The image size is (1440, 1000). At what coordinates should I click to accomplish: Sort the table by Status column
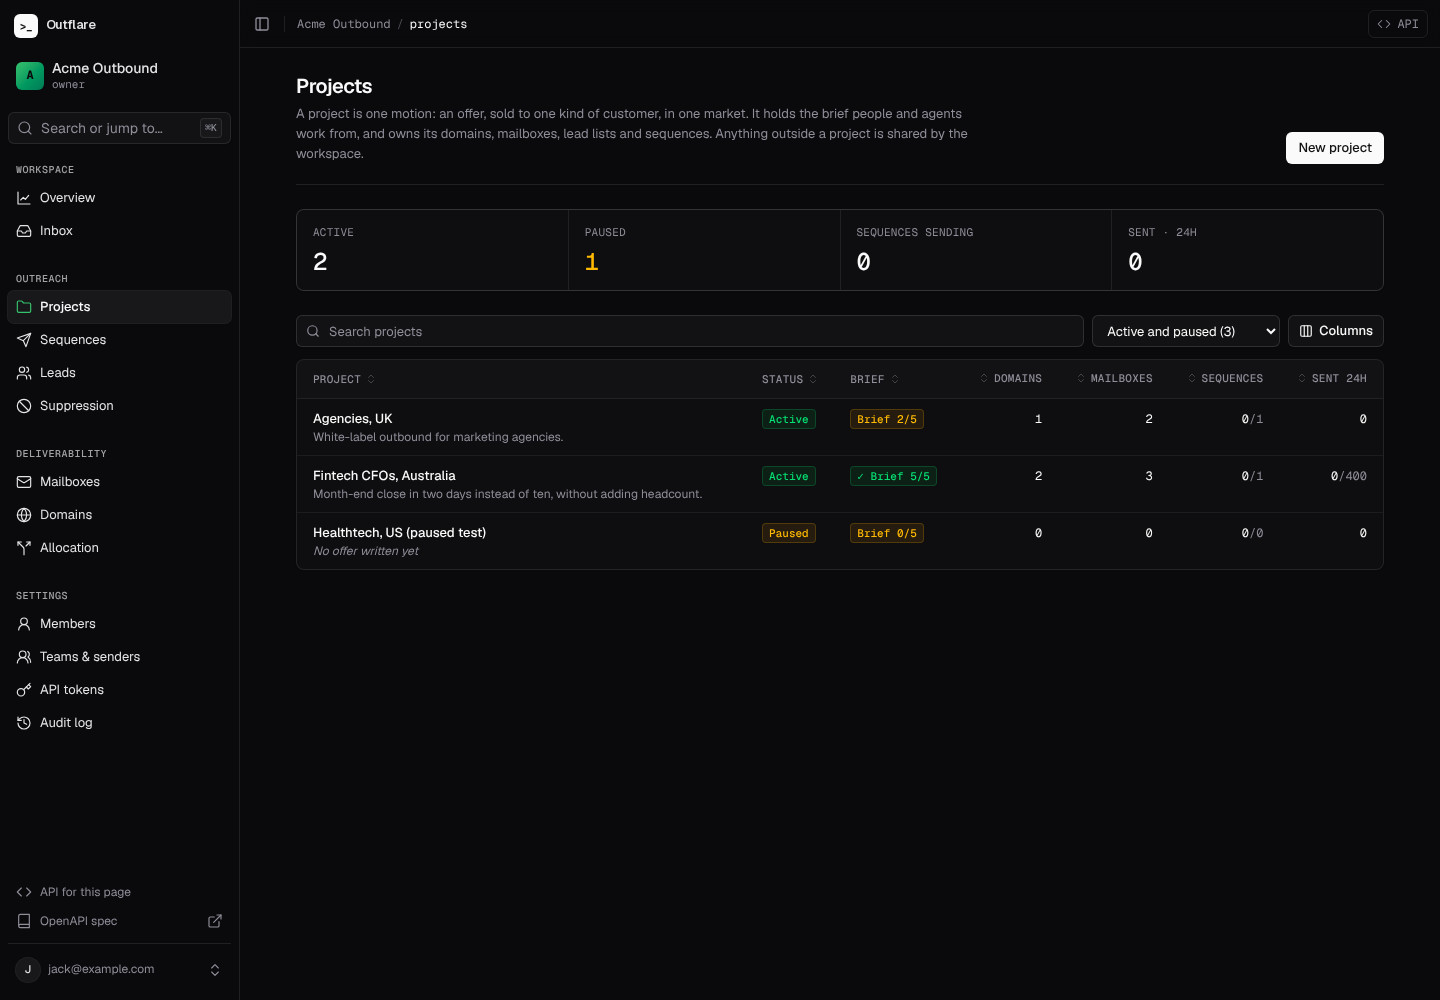tap(790, 379)
